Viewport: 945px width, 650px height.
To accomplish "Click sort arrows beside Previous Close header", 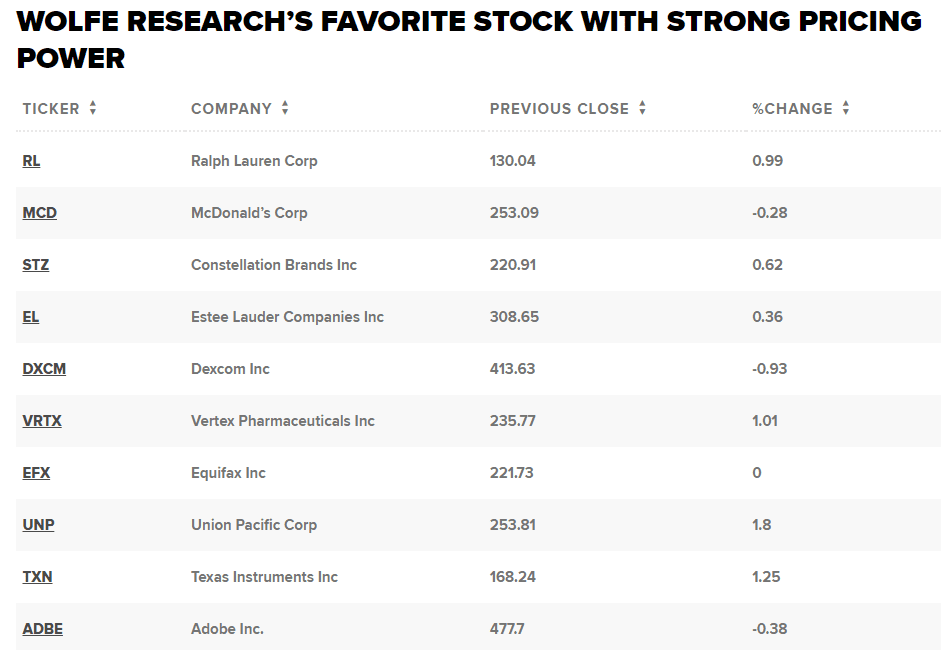I will pyautogui.click(x=642, y=108).
